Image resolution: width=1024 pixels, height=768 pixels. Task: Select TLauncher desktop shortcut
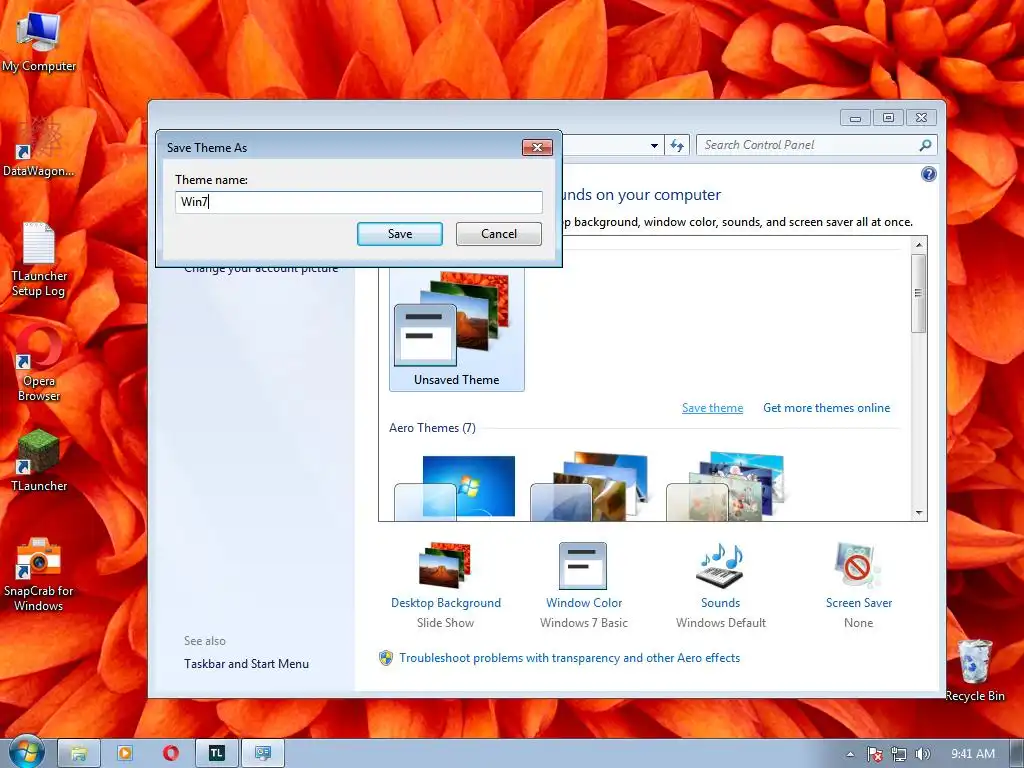point(39,461)
